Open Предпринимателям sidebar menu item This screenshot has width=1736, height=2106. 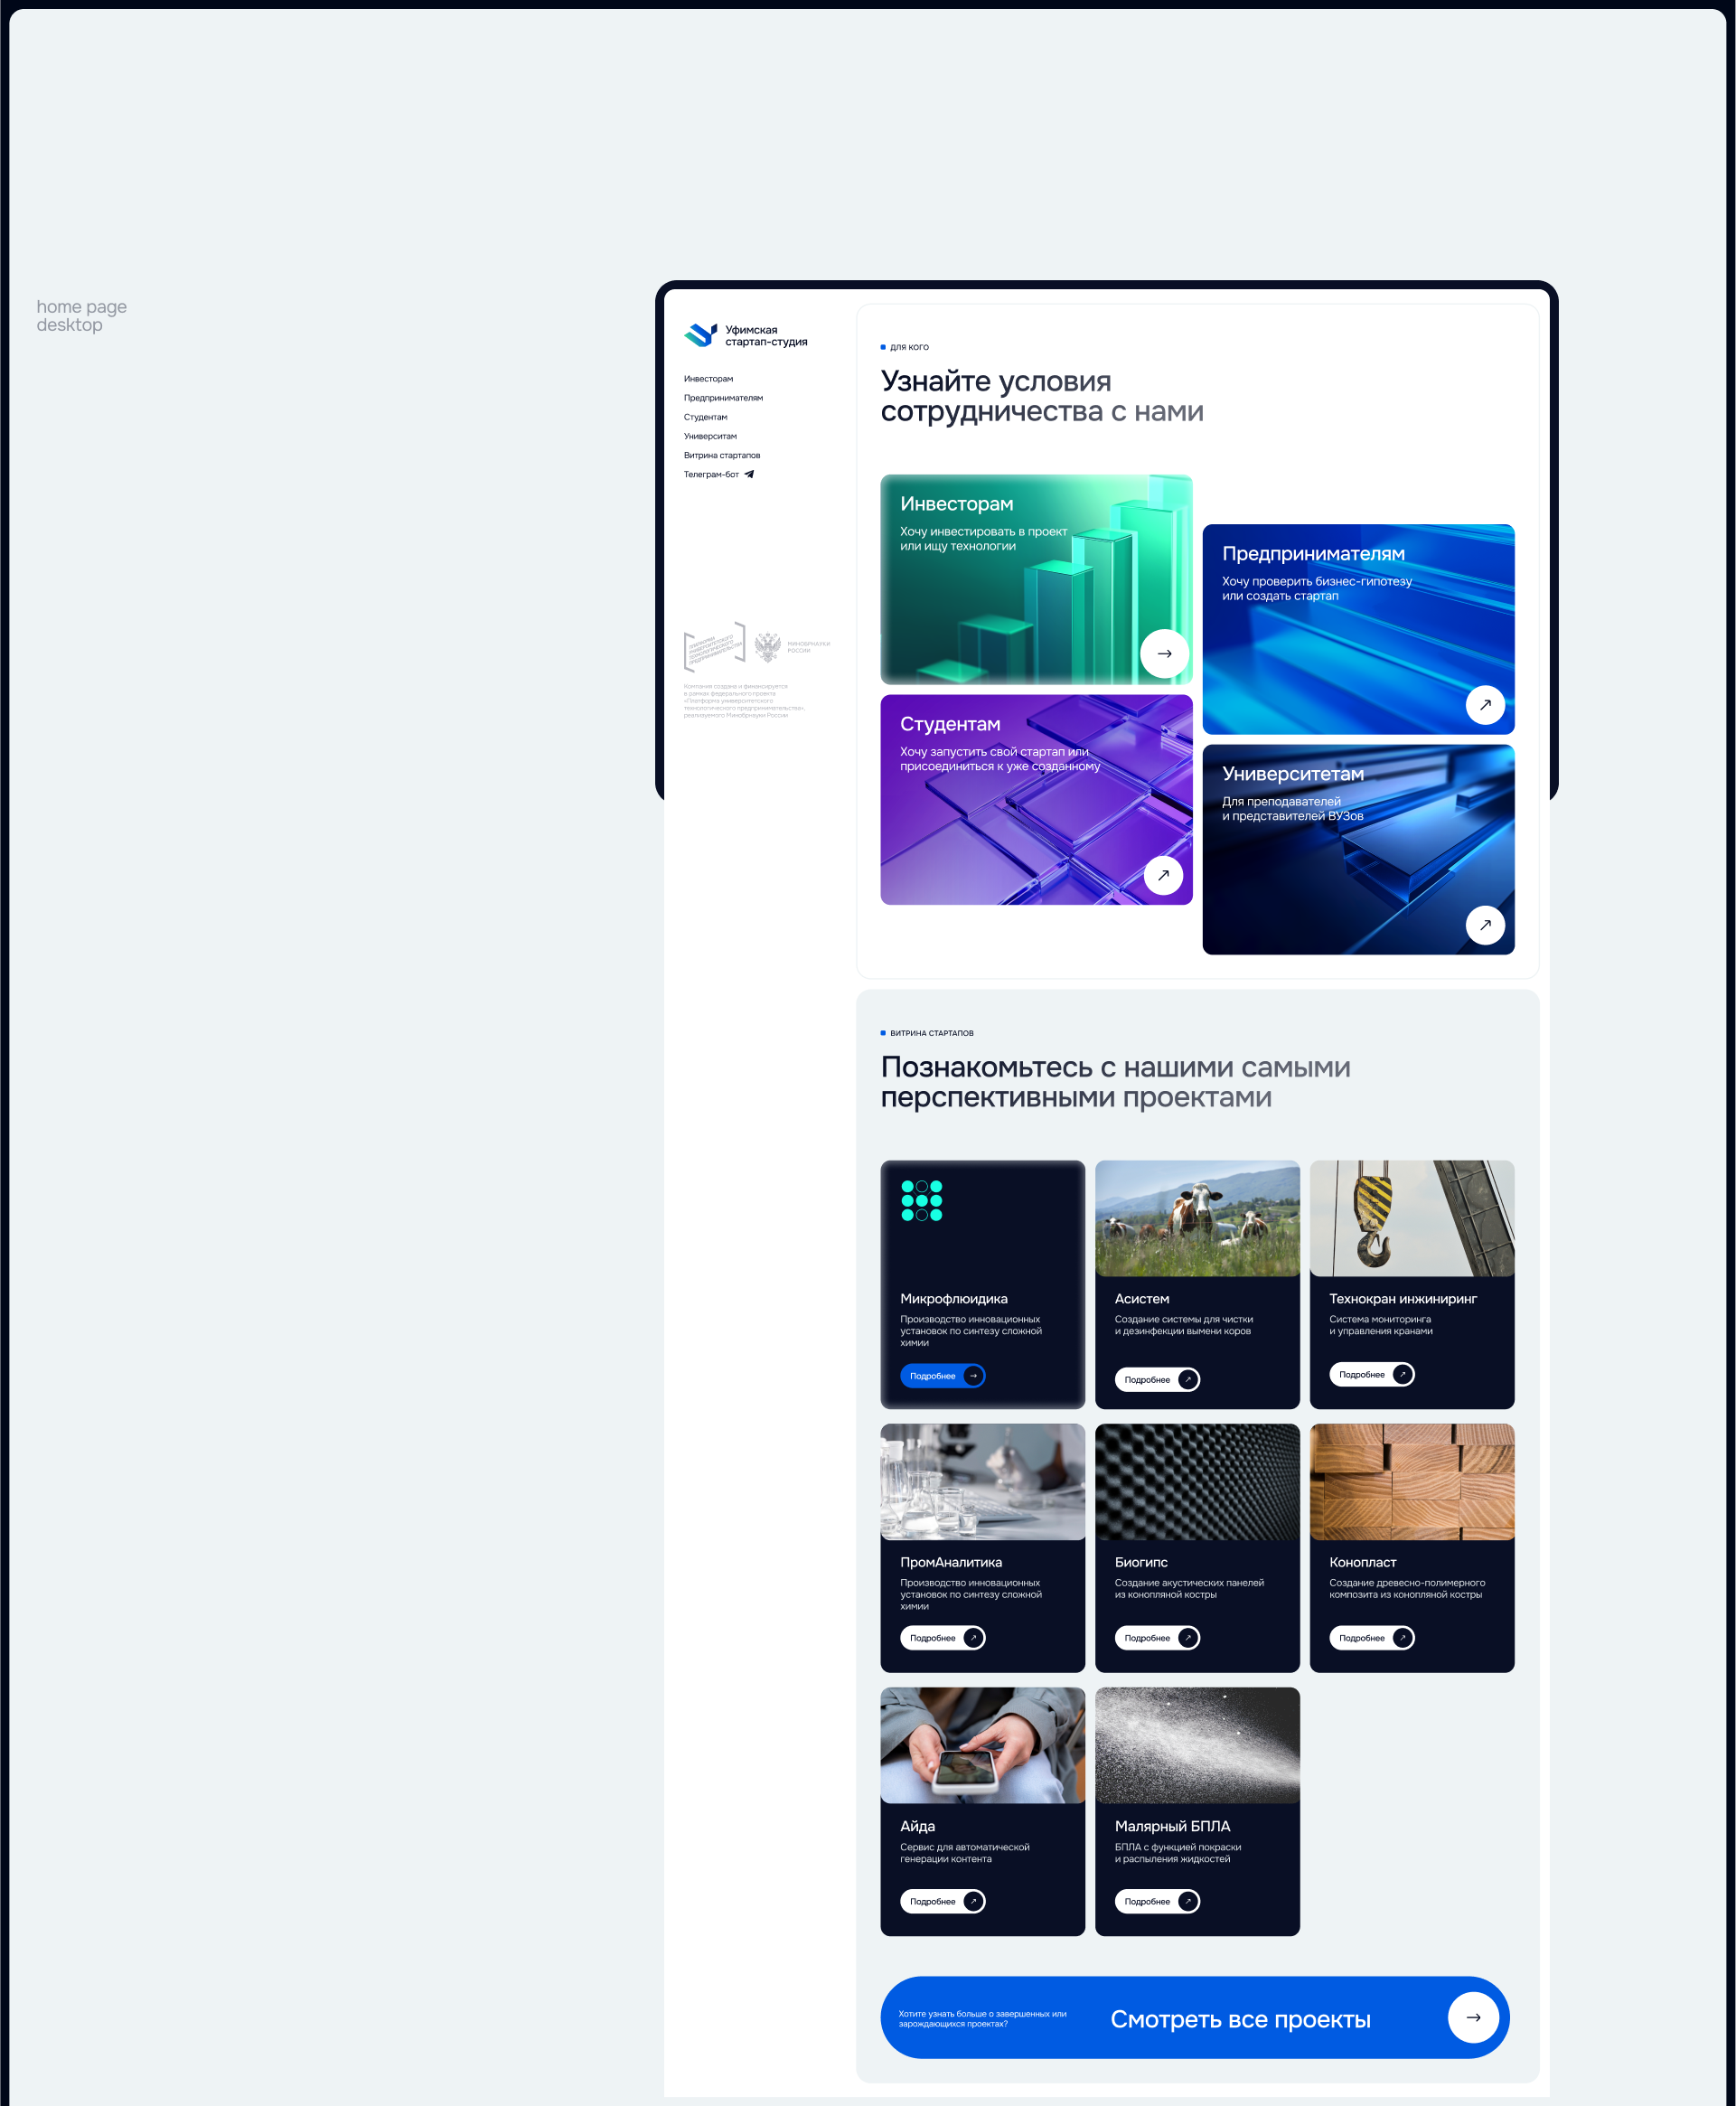tap(723, 398)
